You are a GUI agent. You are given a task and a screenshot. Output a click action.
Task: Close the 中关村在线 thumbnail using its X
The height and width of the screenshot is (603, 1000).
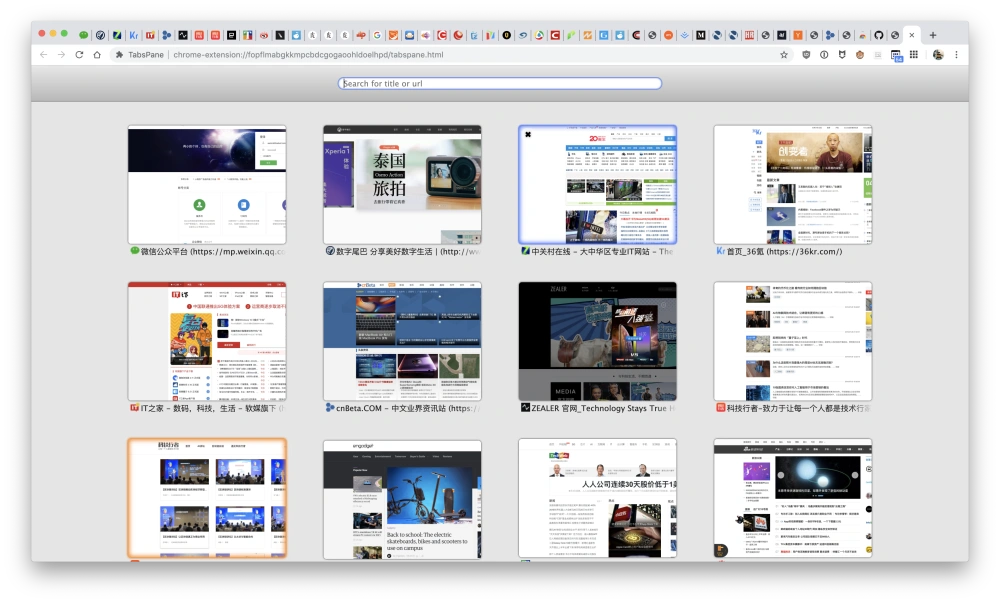pyautogui.click(x=527, y=135)
